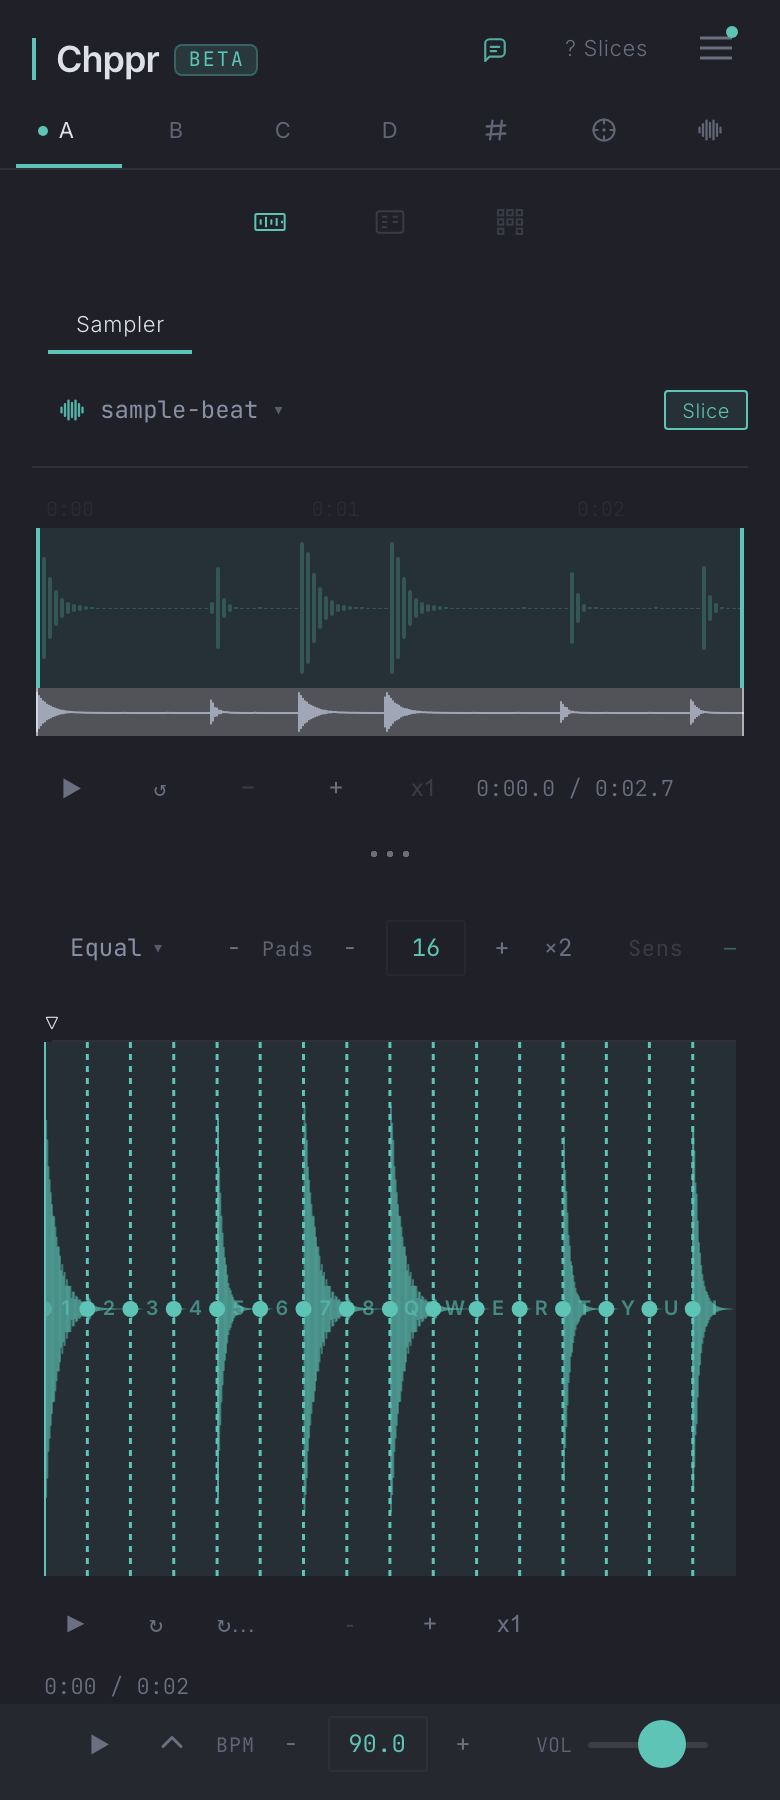
Task: Increase pad count with plus
Action: coord(502,948)
